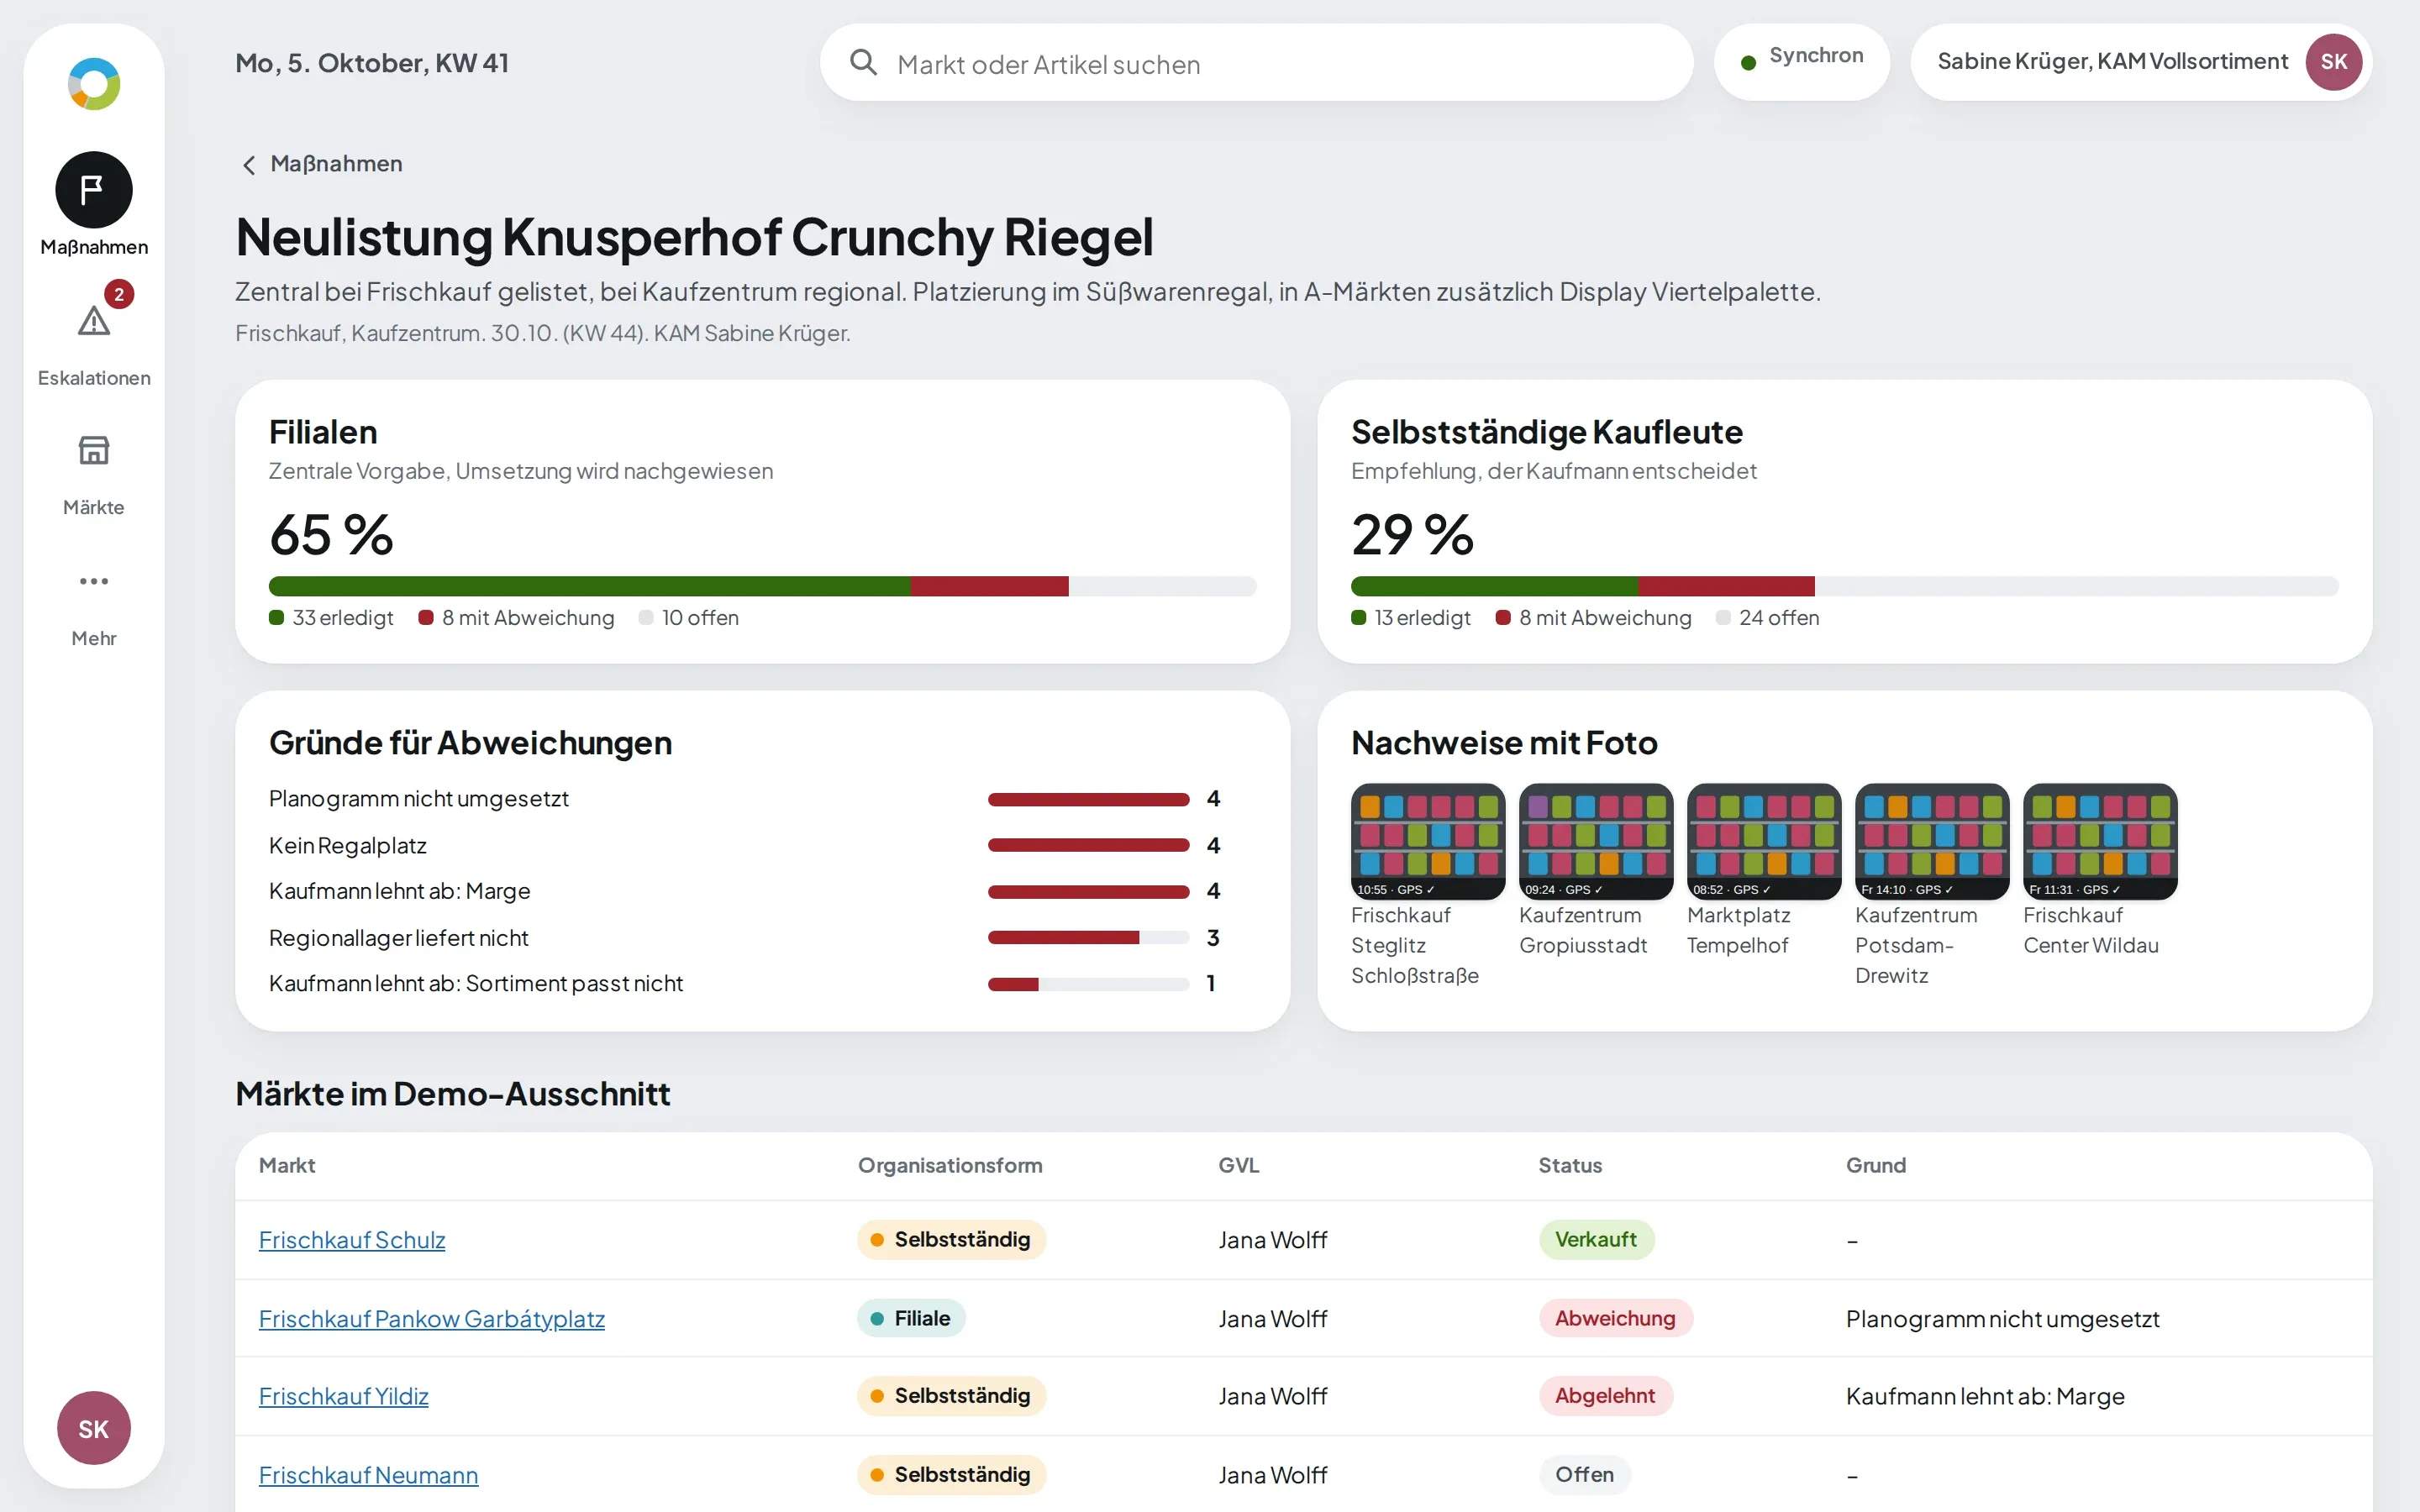
Task: Open the Mehr three-dots menu
Action: click(94, 581)
